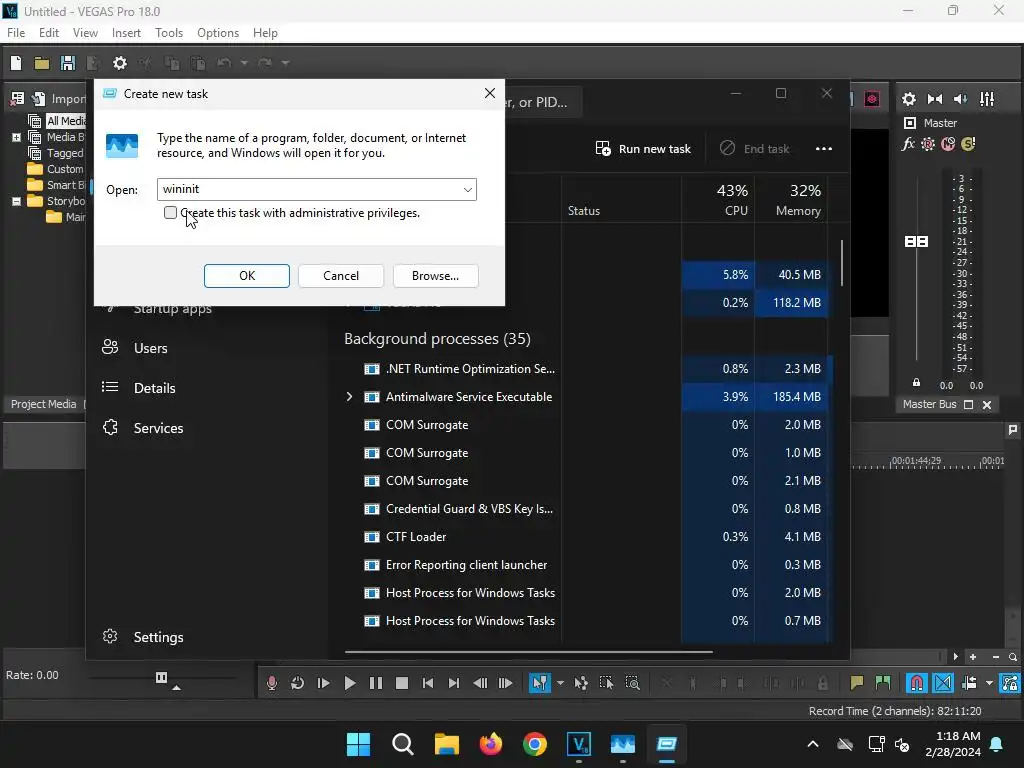Select the Envelope edit tool

click(x=581, y=683)
